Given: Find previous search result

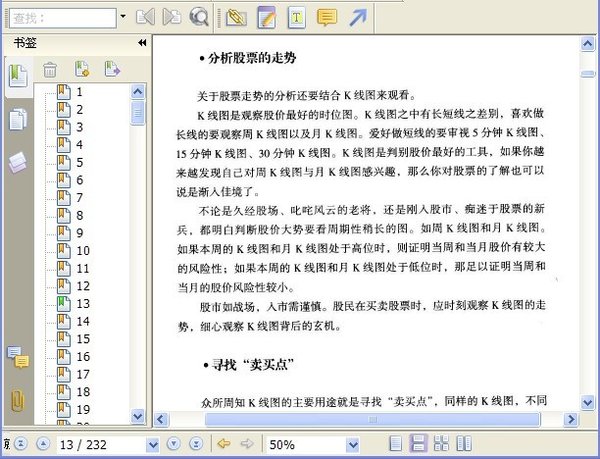Looking at the screenshot, I should coord(145,17).
